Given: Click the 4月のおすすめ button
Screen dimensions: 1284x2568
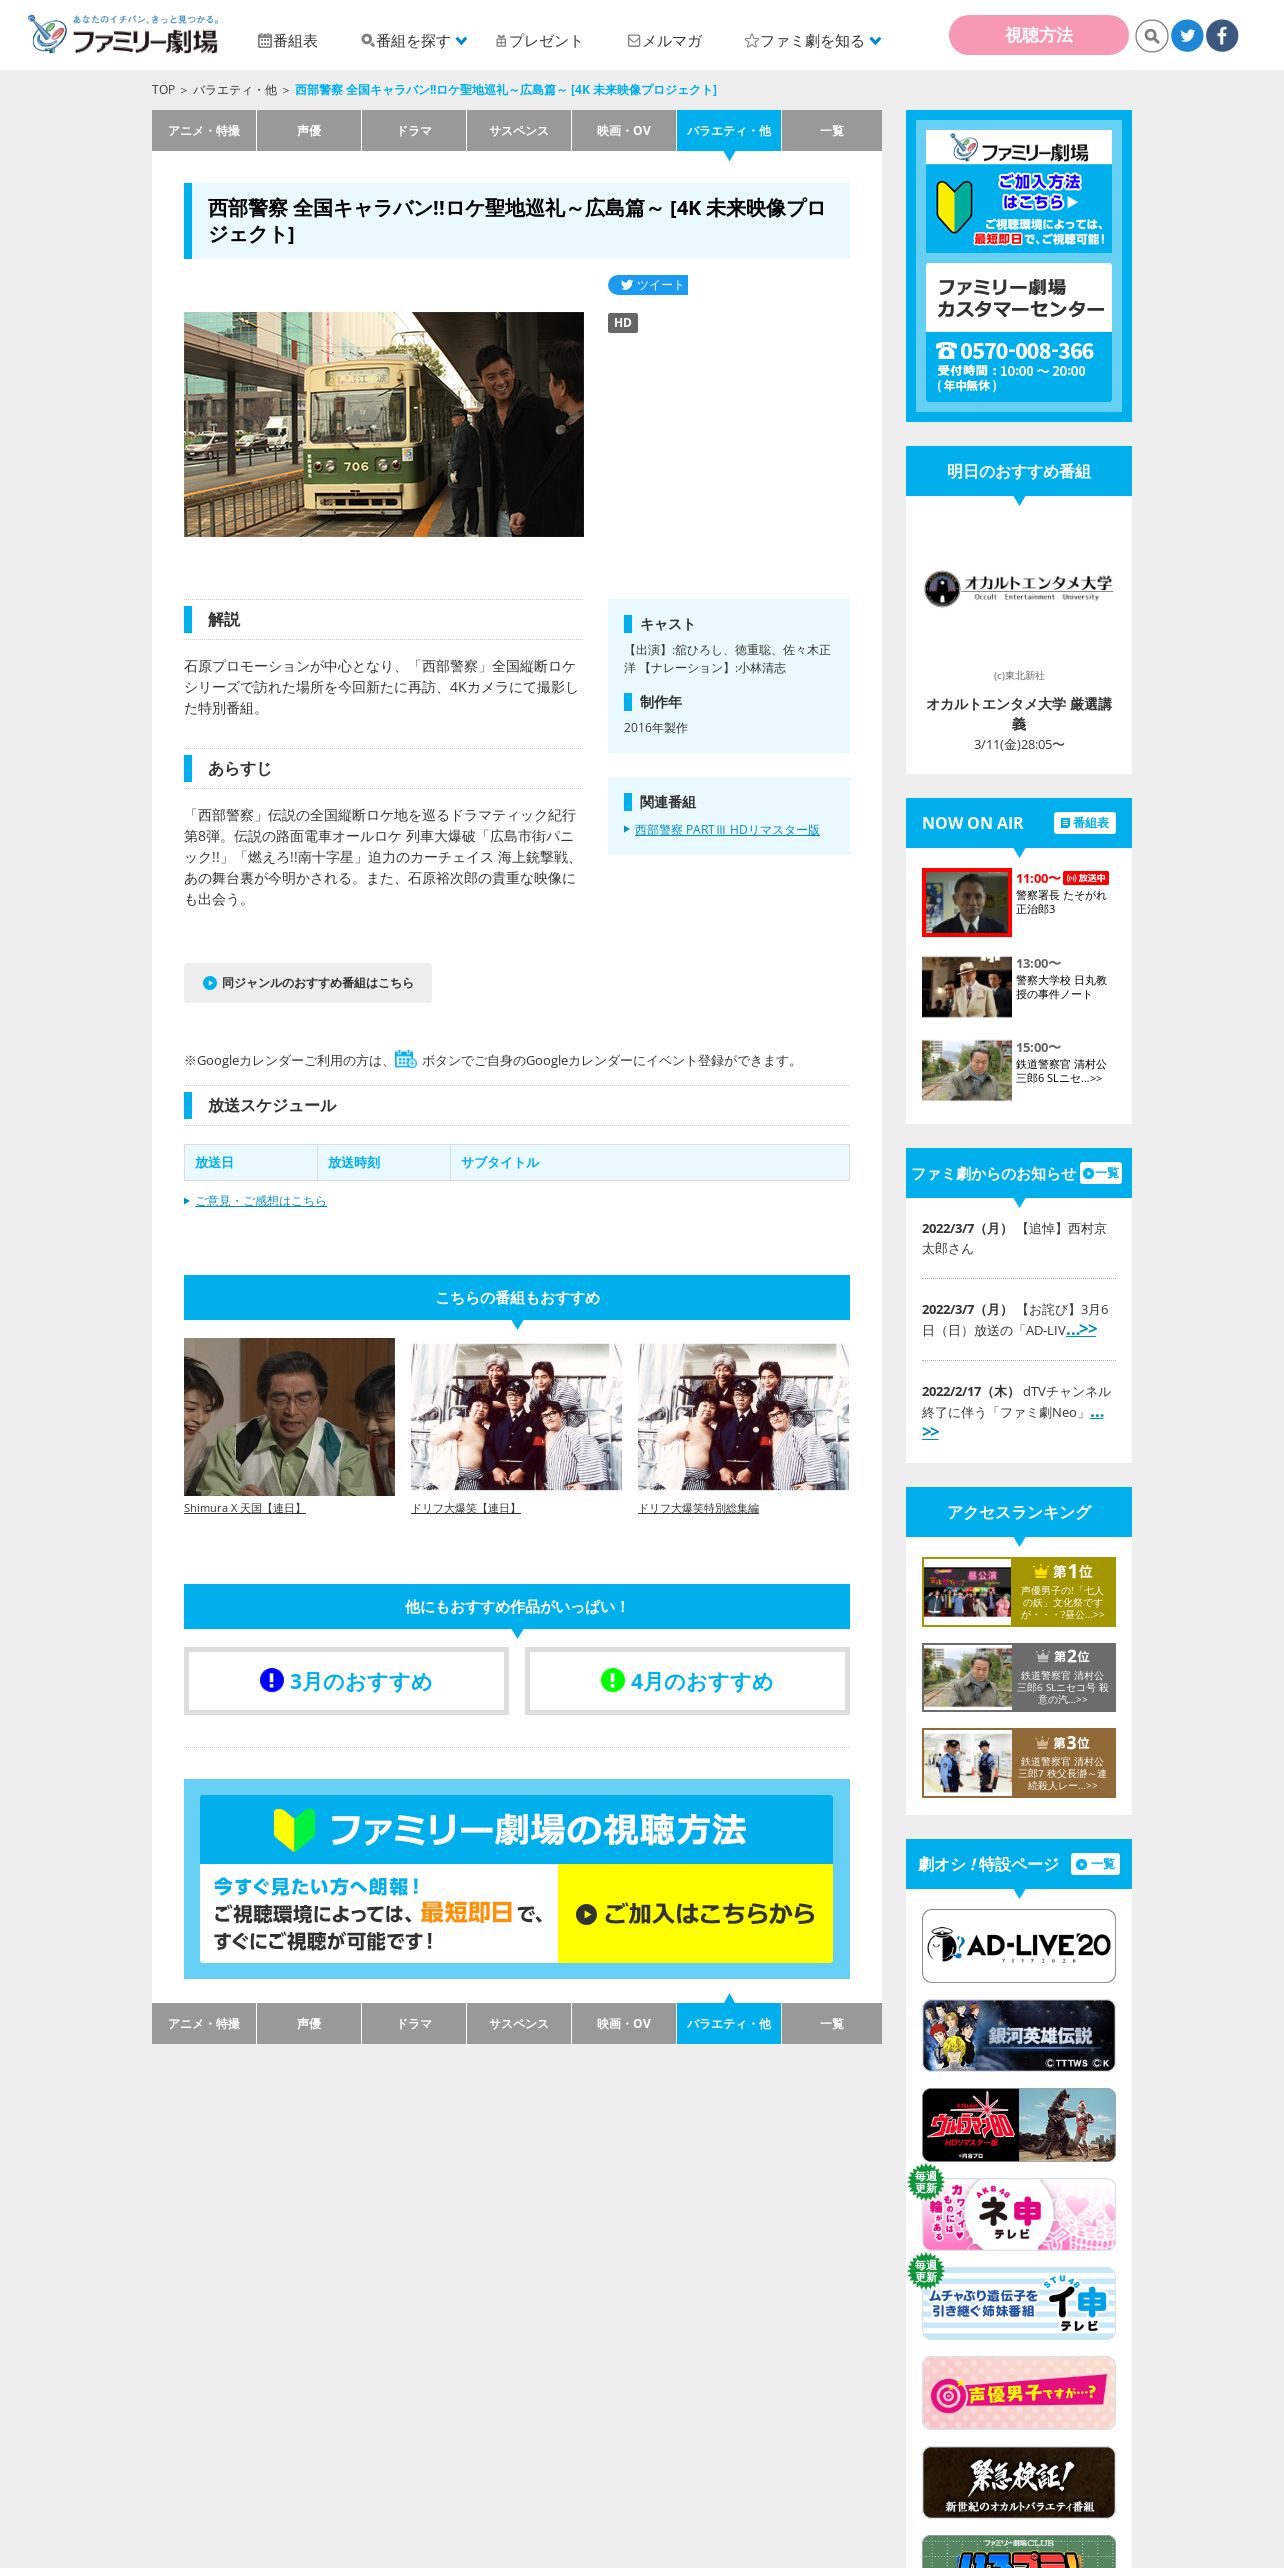Looking at the screenshot, I should [687, 1681].
